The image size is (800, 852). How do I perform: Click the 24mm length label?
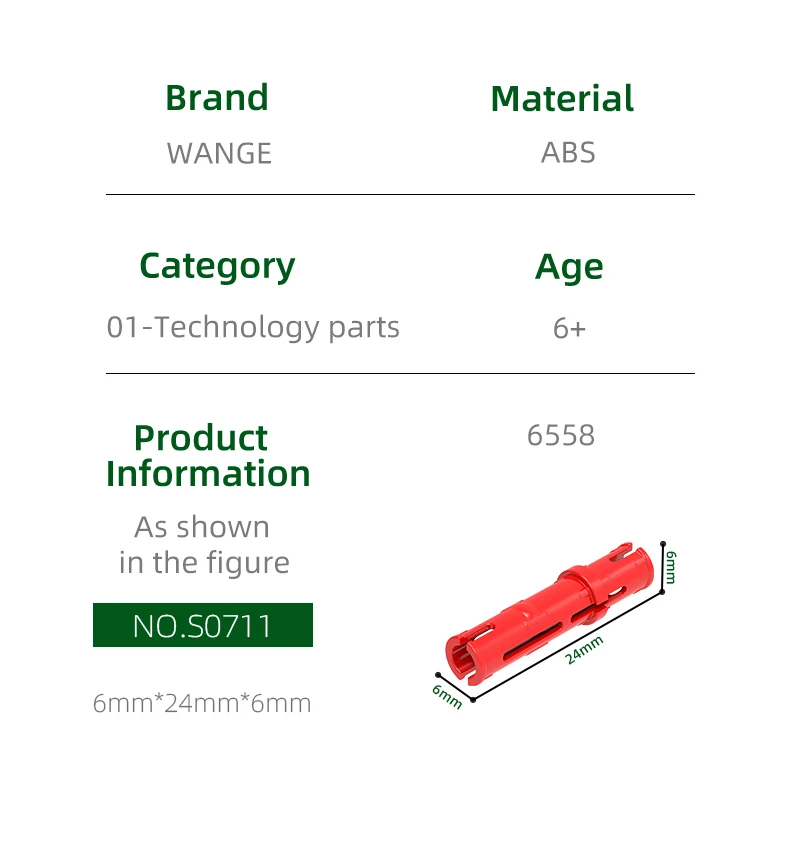584,650
